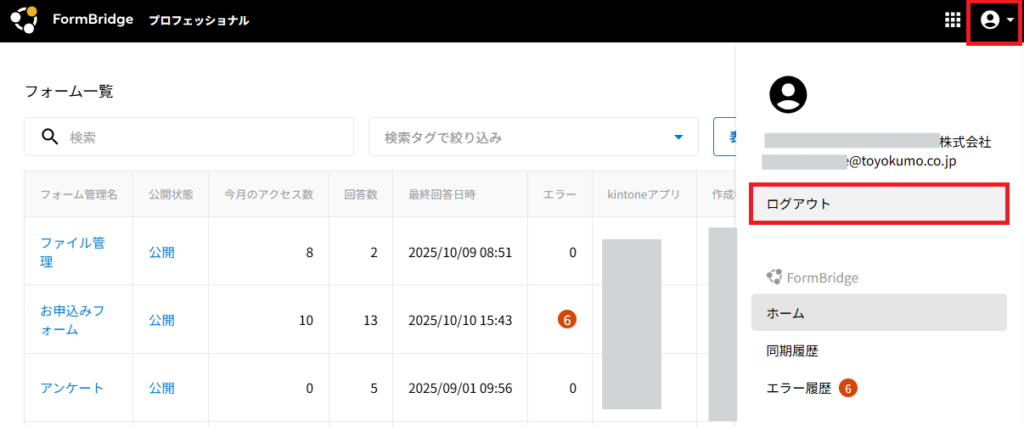Click the user account icon in header
1024x426 pixels.
(x=990, y=20)
